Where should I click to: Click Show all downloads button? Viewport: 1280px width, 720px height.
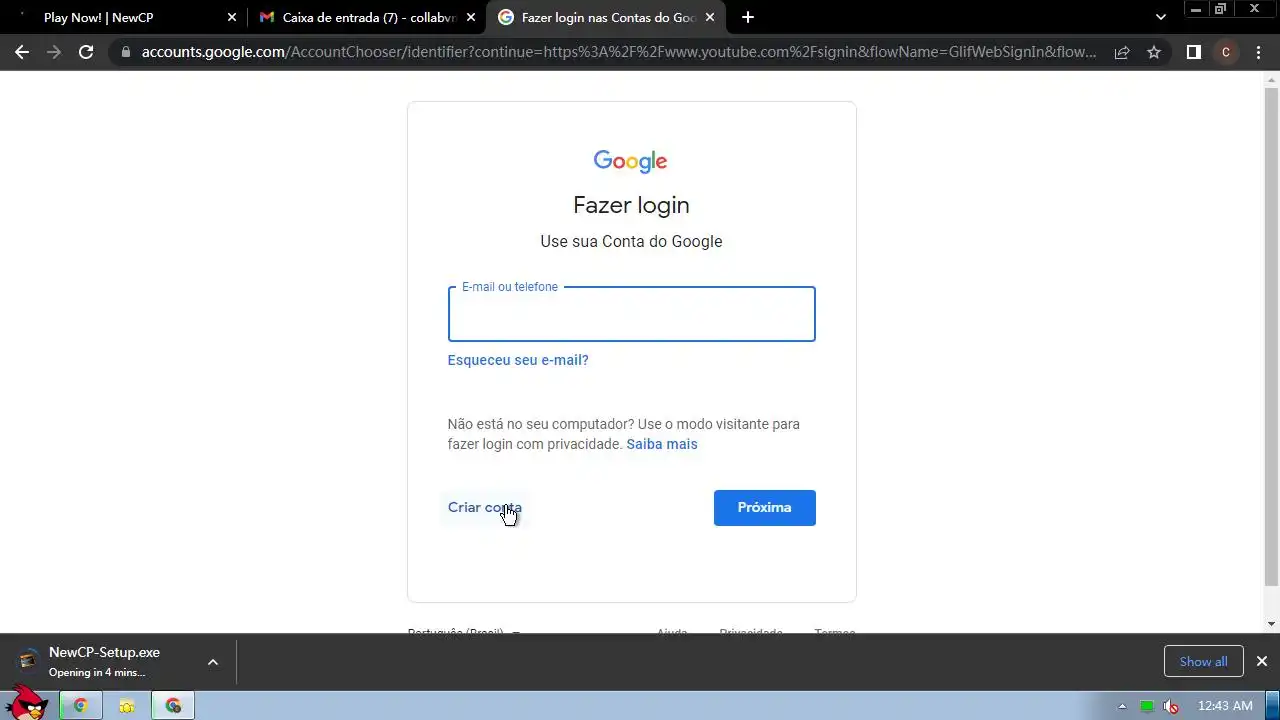[x=1203, y=661]
